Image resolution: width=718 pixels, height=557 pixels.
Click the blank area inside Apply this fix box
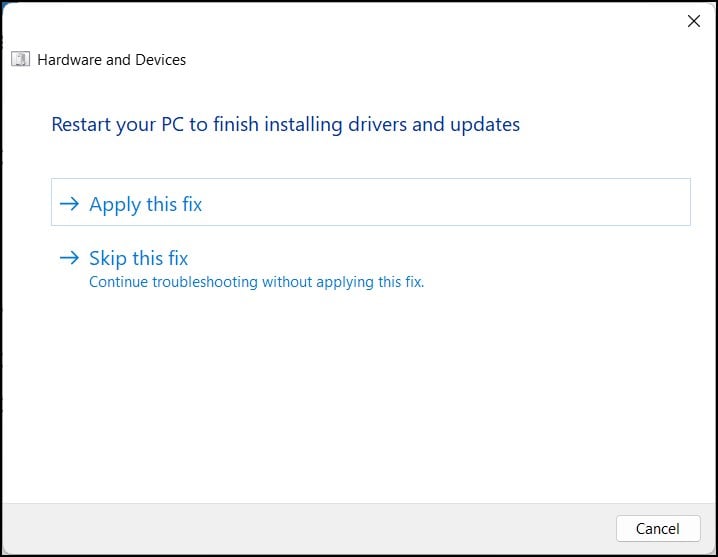(444, 202)
